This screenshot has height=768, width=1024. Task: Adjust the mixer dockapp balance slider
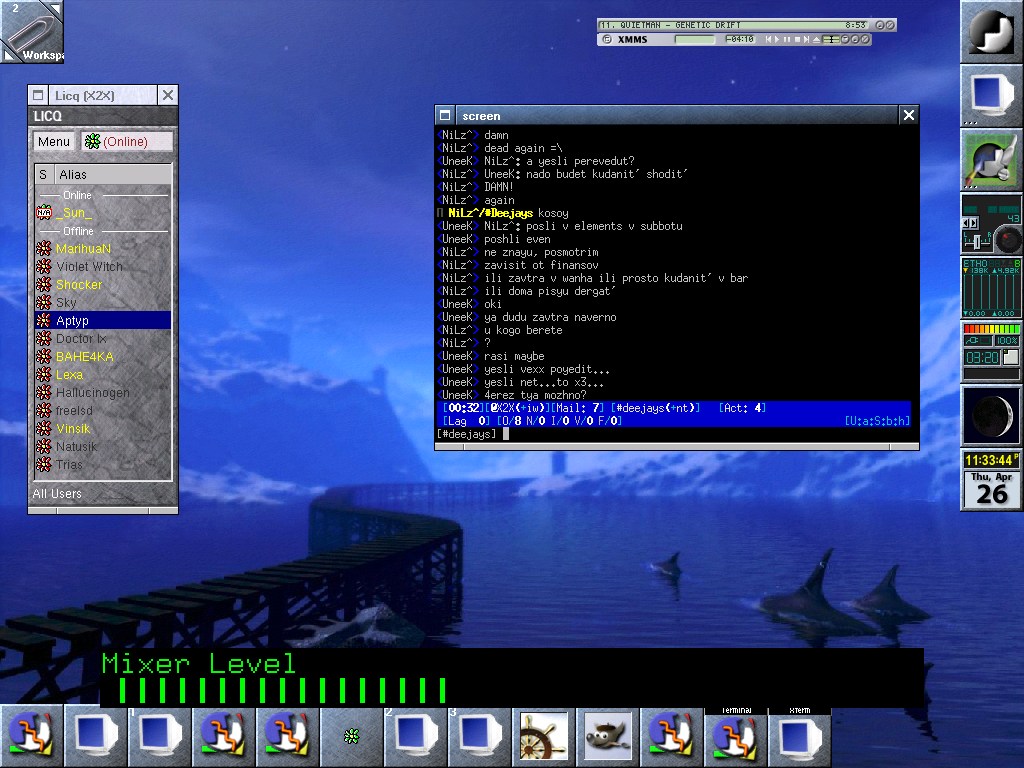tap(976, 242)
